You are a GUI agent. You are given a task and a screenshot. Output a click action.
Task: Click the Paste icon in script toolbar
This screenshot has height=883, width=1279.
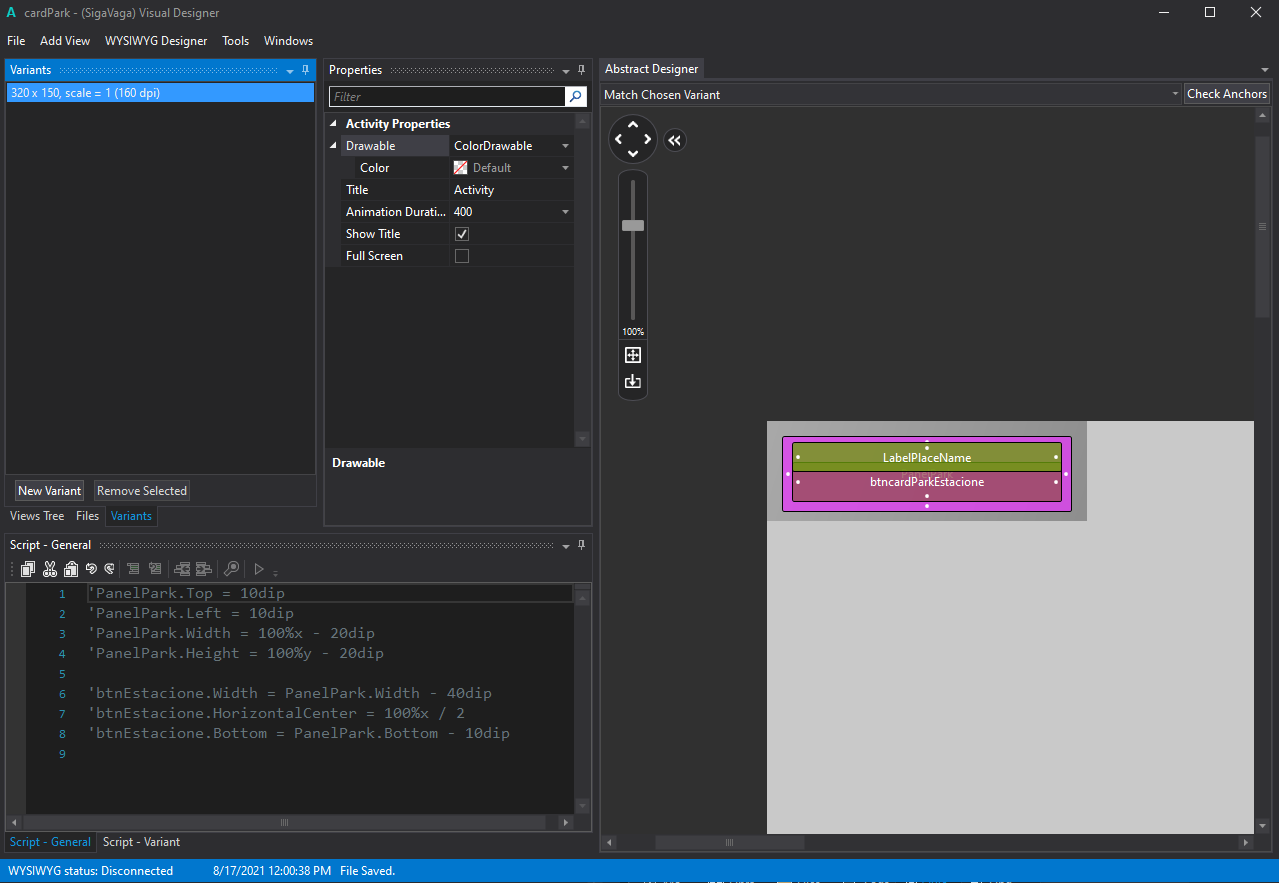(x=71, y=569)
